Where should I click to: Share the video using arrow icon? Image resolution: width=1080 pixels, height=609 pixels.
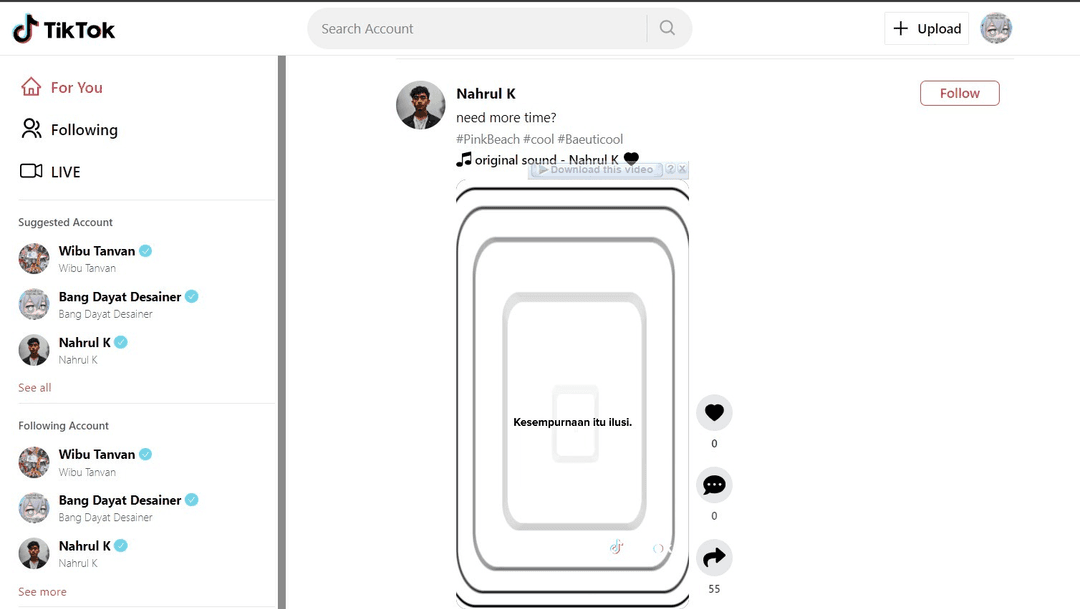pyautogui.click(x=714, y=557)
